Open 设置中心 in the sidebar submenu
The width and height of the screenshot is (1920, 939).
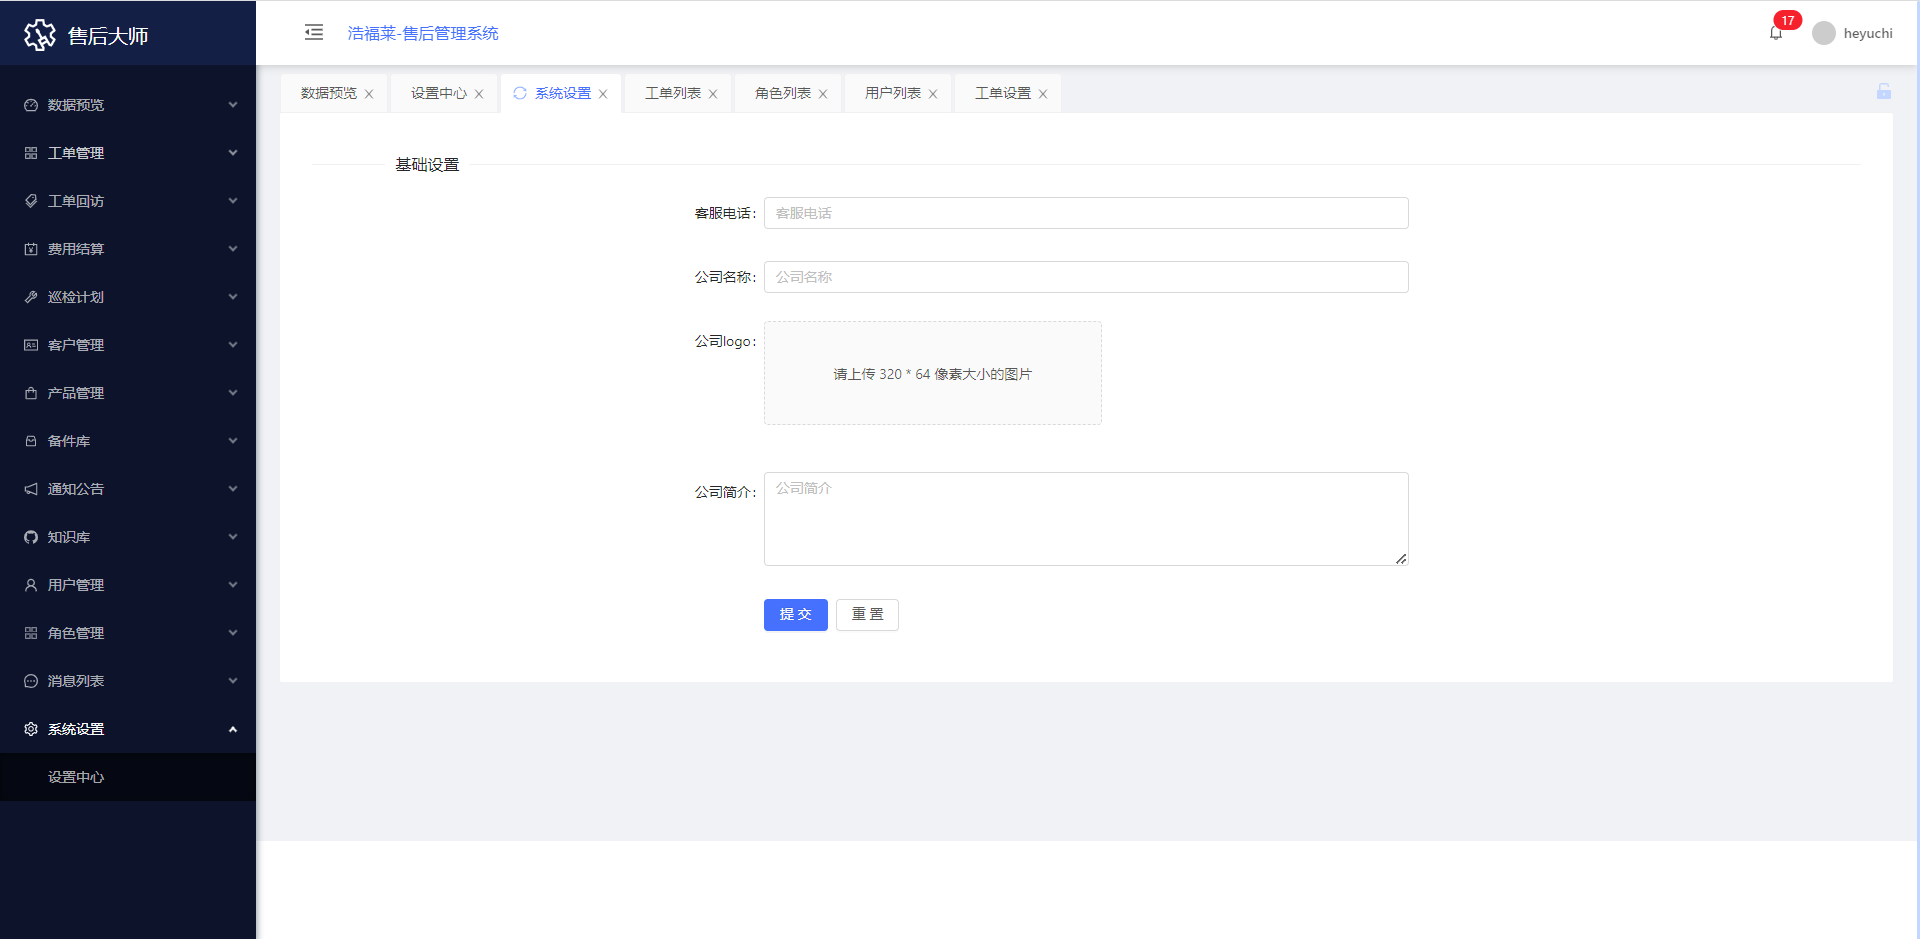pos(76,777)
